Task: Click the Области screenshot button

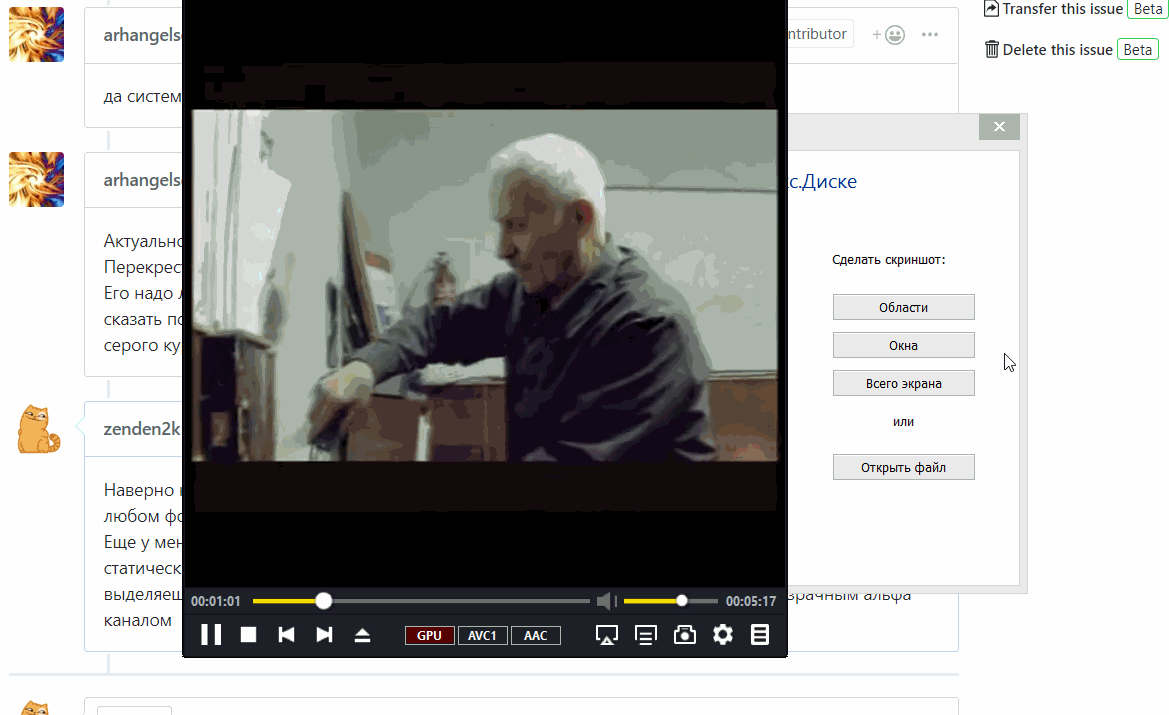Action: pos(904,307)
